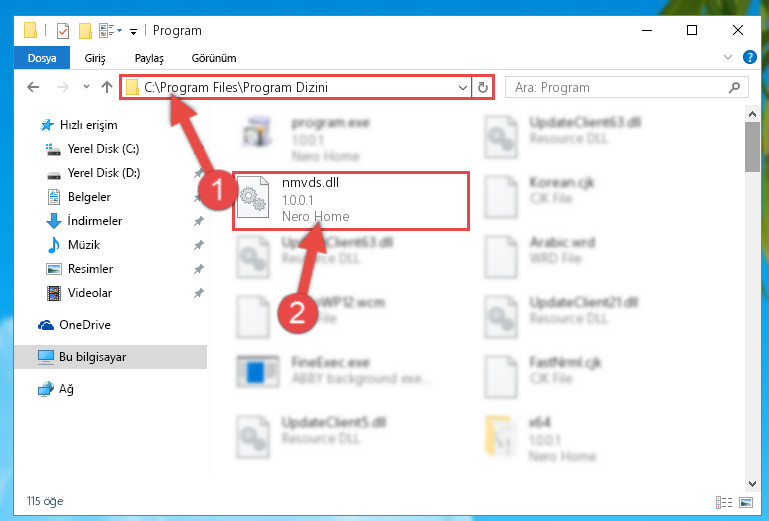Image resolution: width=769 pixels, height=521 pixels.
Task: Open the Dosya ribbon tab
Action: coord(42,58)
